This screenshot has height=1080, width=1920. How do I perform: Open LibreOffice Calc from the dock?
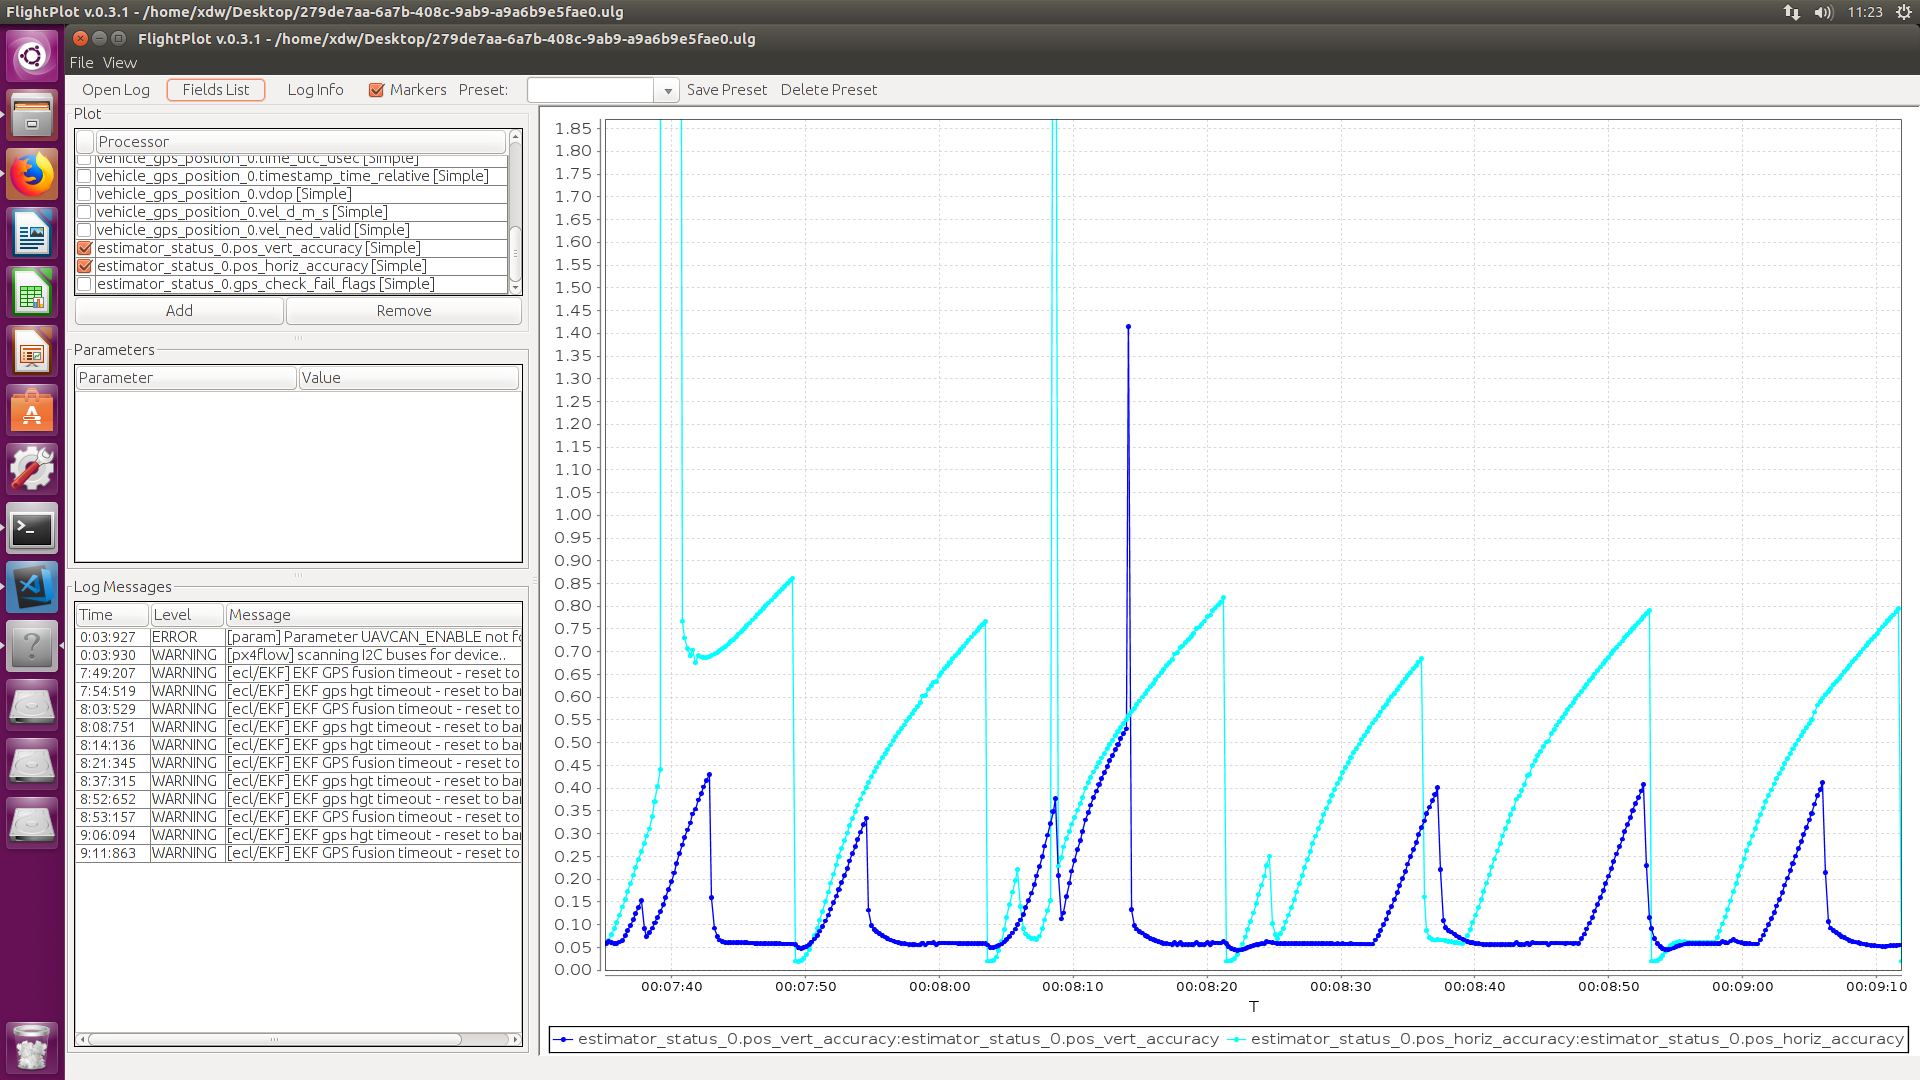coord(32,293)
